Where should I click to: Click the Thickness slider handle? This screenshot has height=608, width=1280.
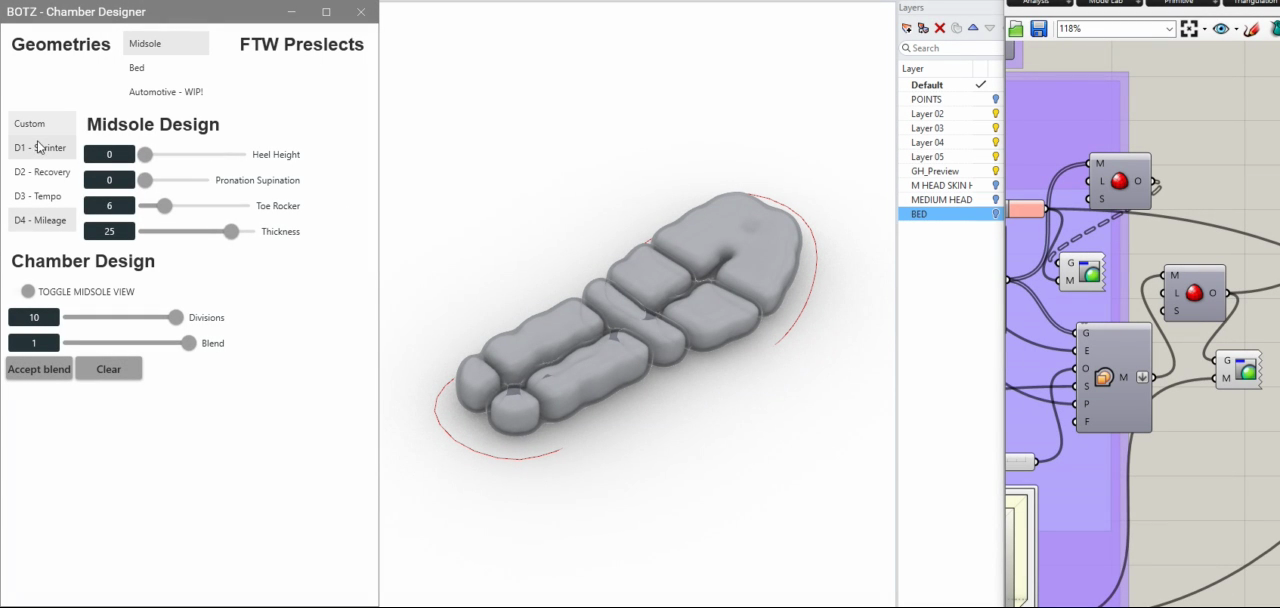point(231,231)
